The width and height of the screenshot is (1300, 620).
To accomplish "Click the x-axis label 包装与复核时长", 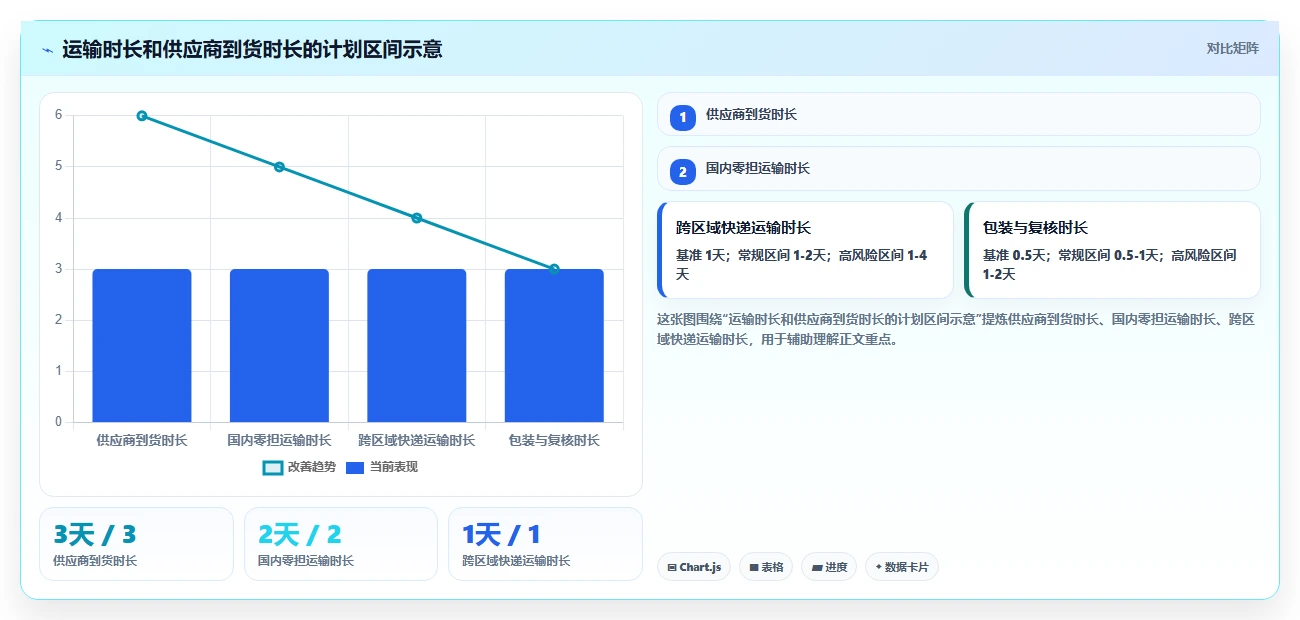I will [x=554, y=440].
